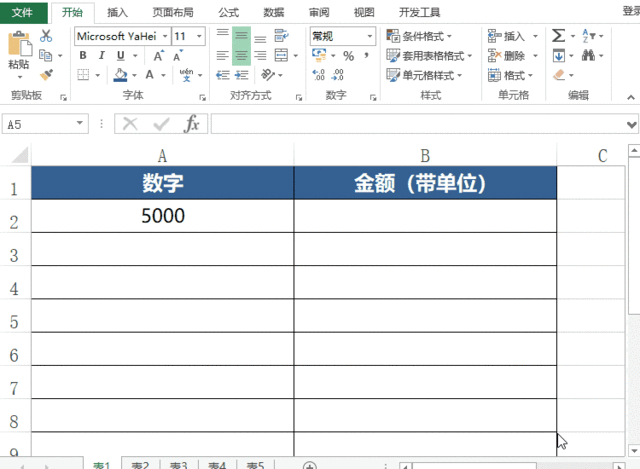Viewport: 640px width, 469px height.
Task: Click Find and Select binoculars
Action: (x=588, y=55)
